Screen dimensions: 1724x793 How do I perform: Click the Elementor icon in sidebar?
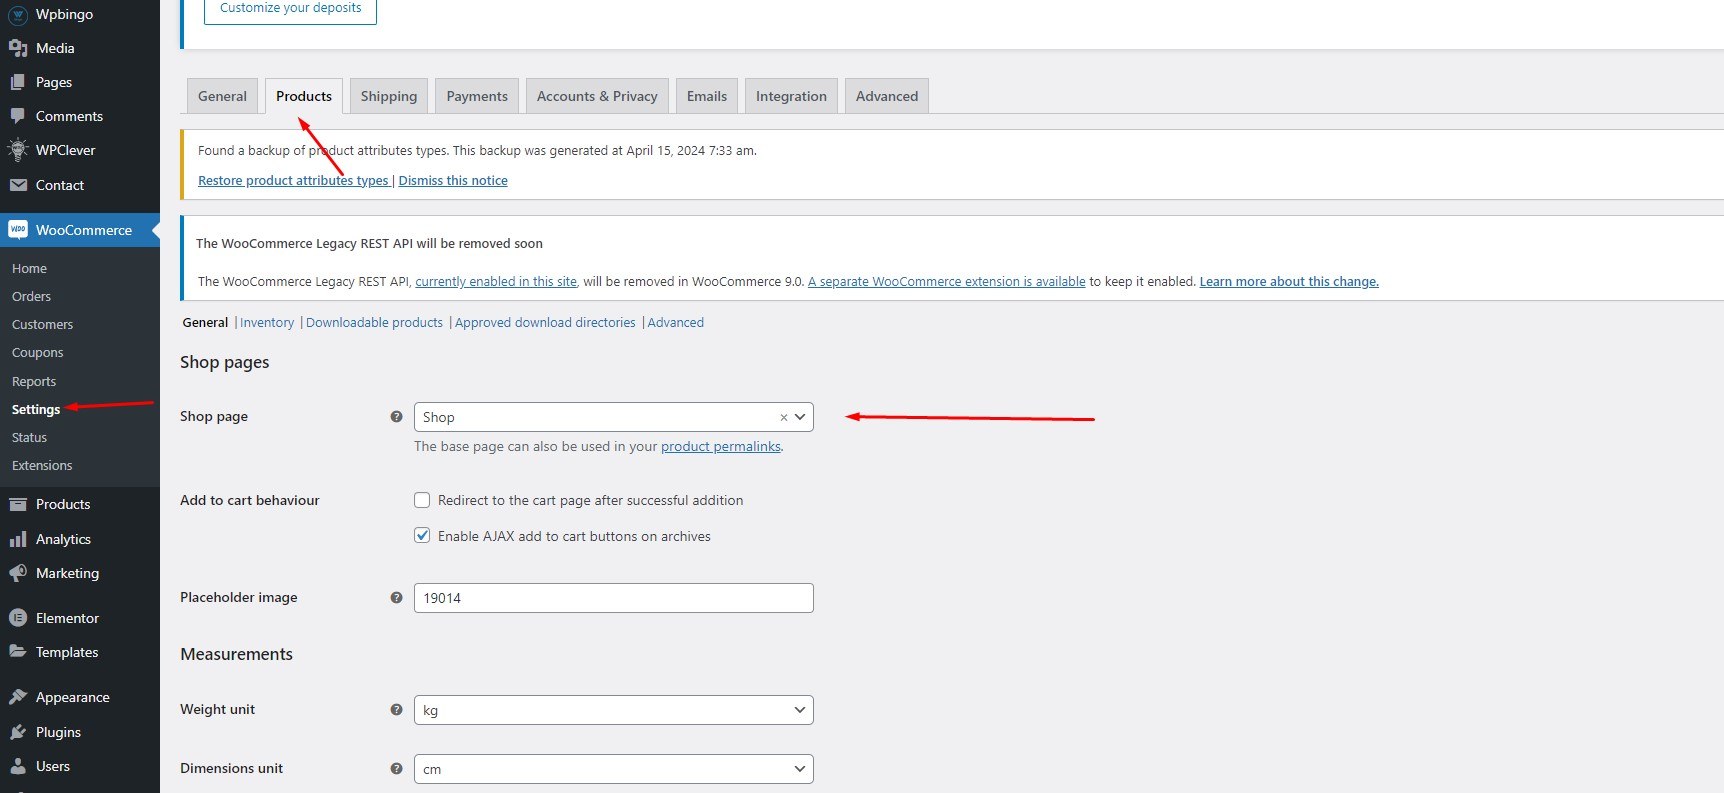[18, 618]
